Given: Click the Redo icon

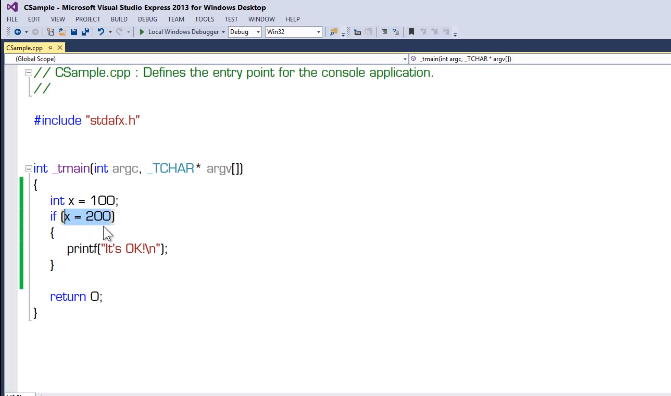Looking at the screenshot, I should pos(119,32).
